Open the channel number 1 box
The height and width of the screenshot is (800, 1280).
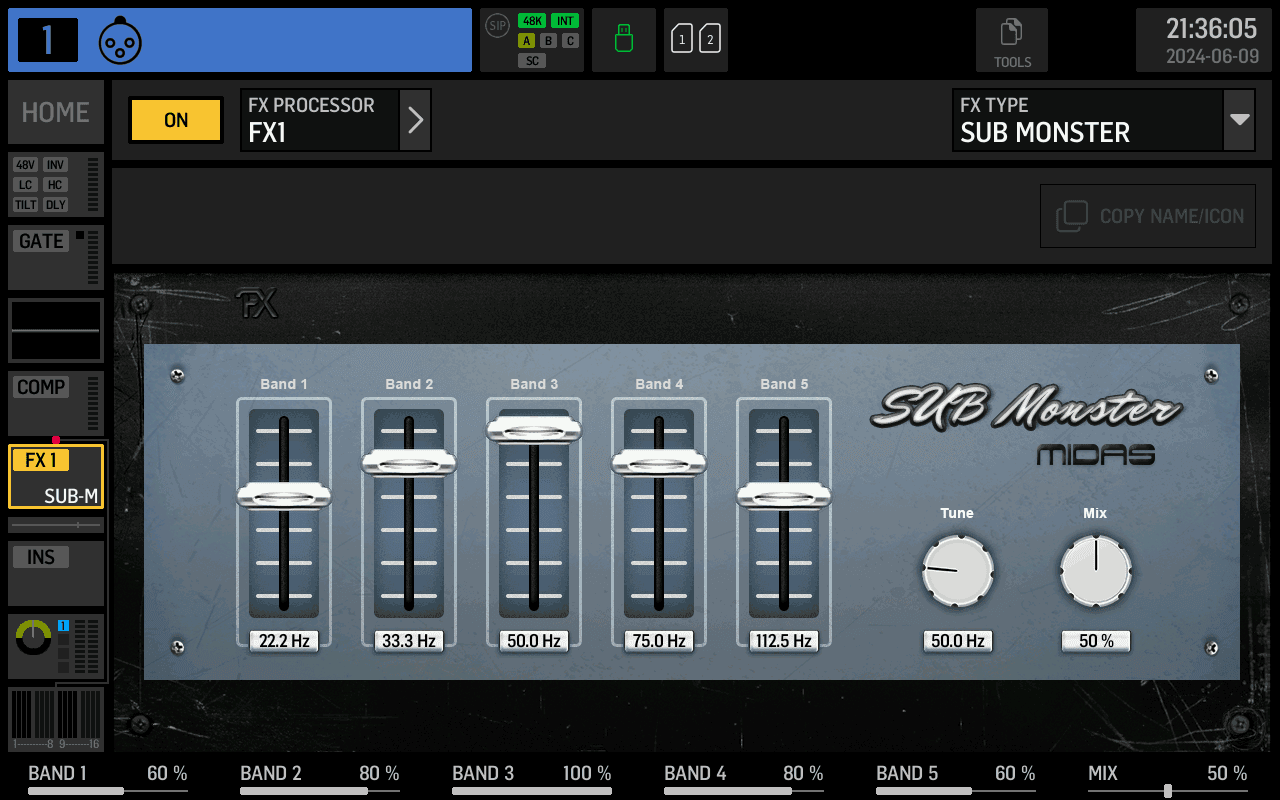[48, 40]
